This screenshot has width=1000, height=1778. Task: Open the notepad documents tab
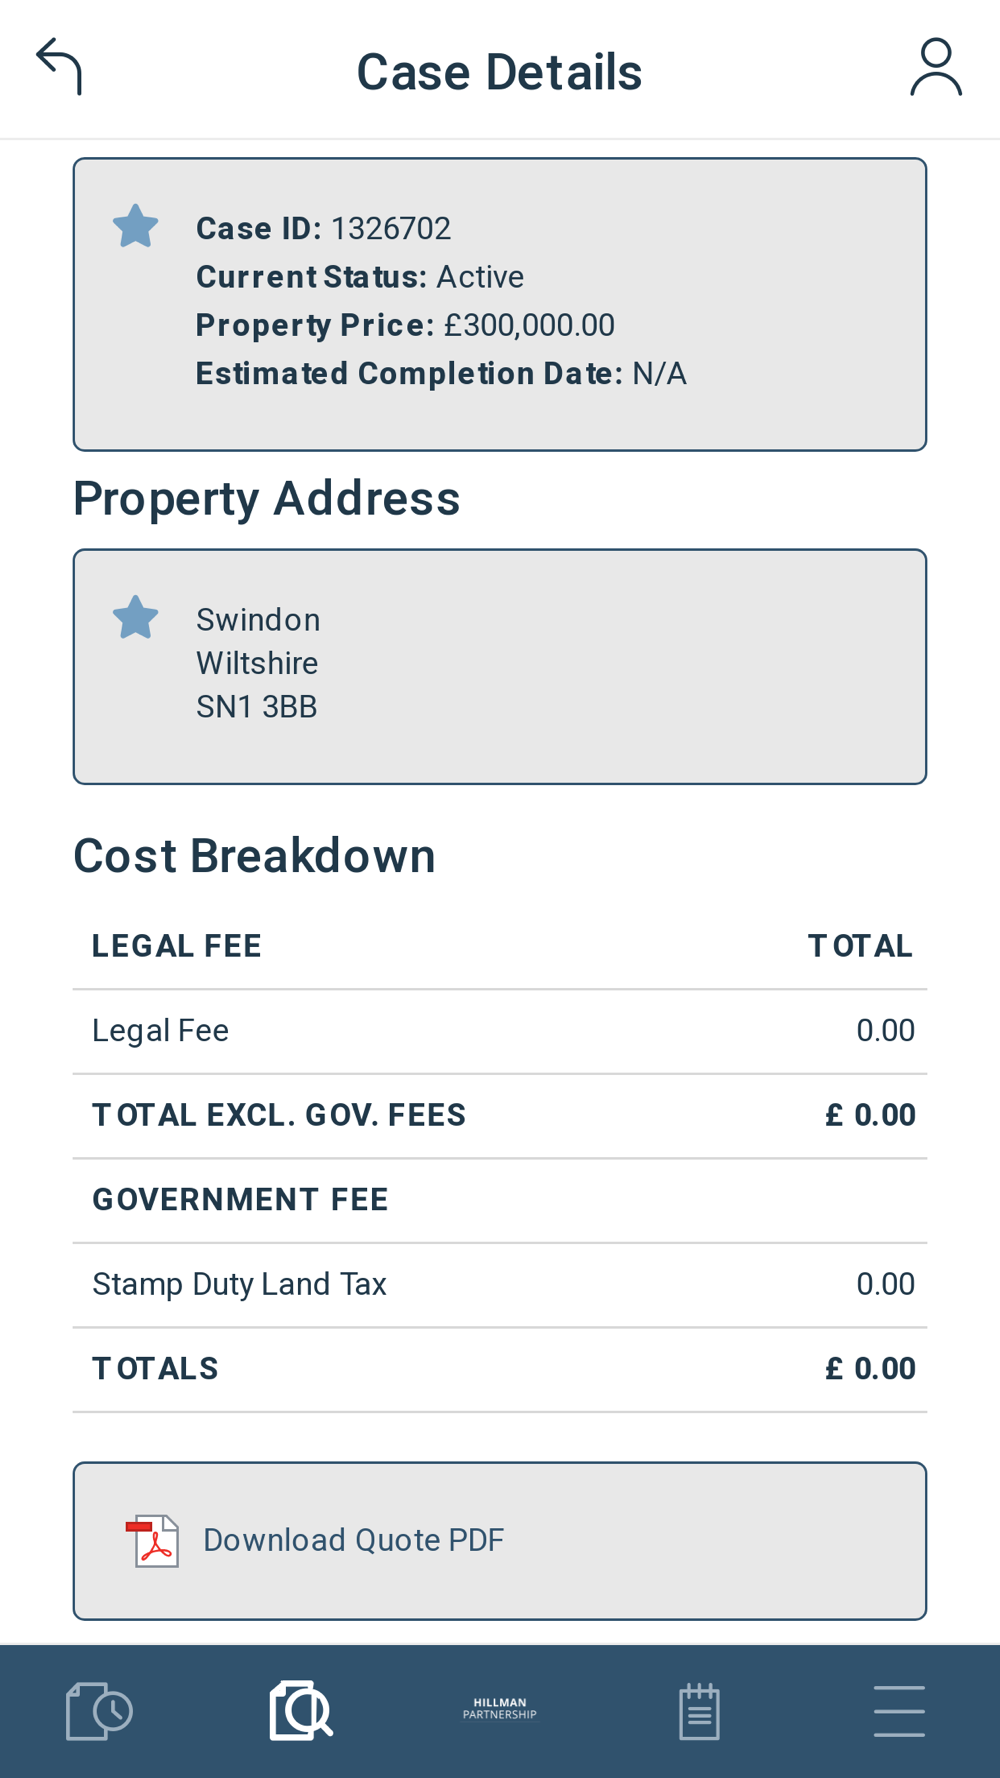pyautogui.click(x=699, y=1711)
